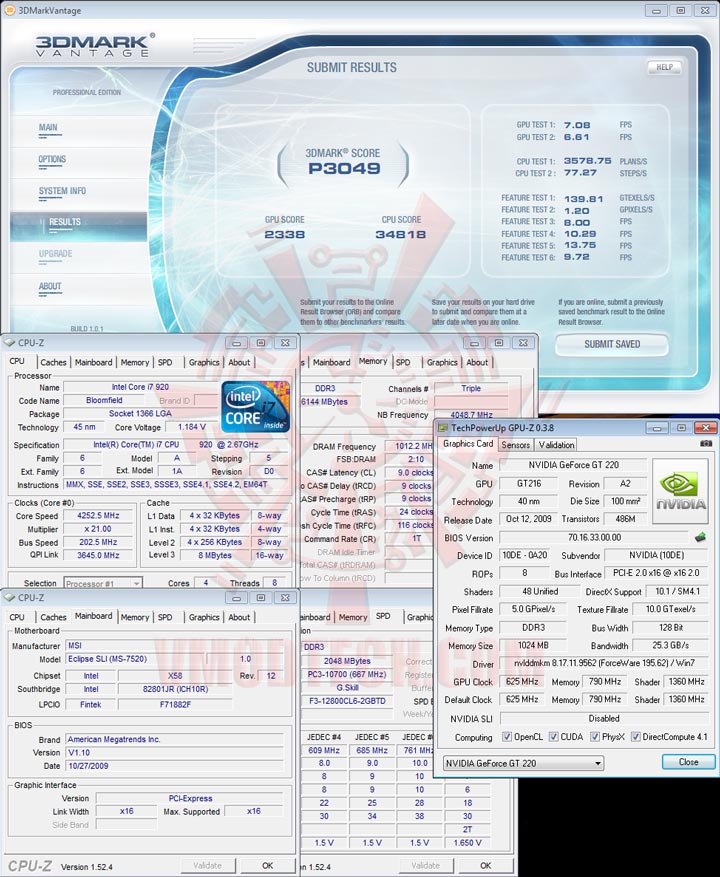Click the Close button in GPU-Z
The height and width of the screenshot is (877, 720).
tap(688, 762)
